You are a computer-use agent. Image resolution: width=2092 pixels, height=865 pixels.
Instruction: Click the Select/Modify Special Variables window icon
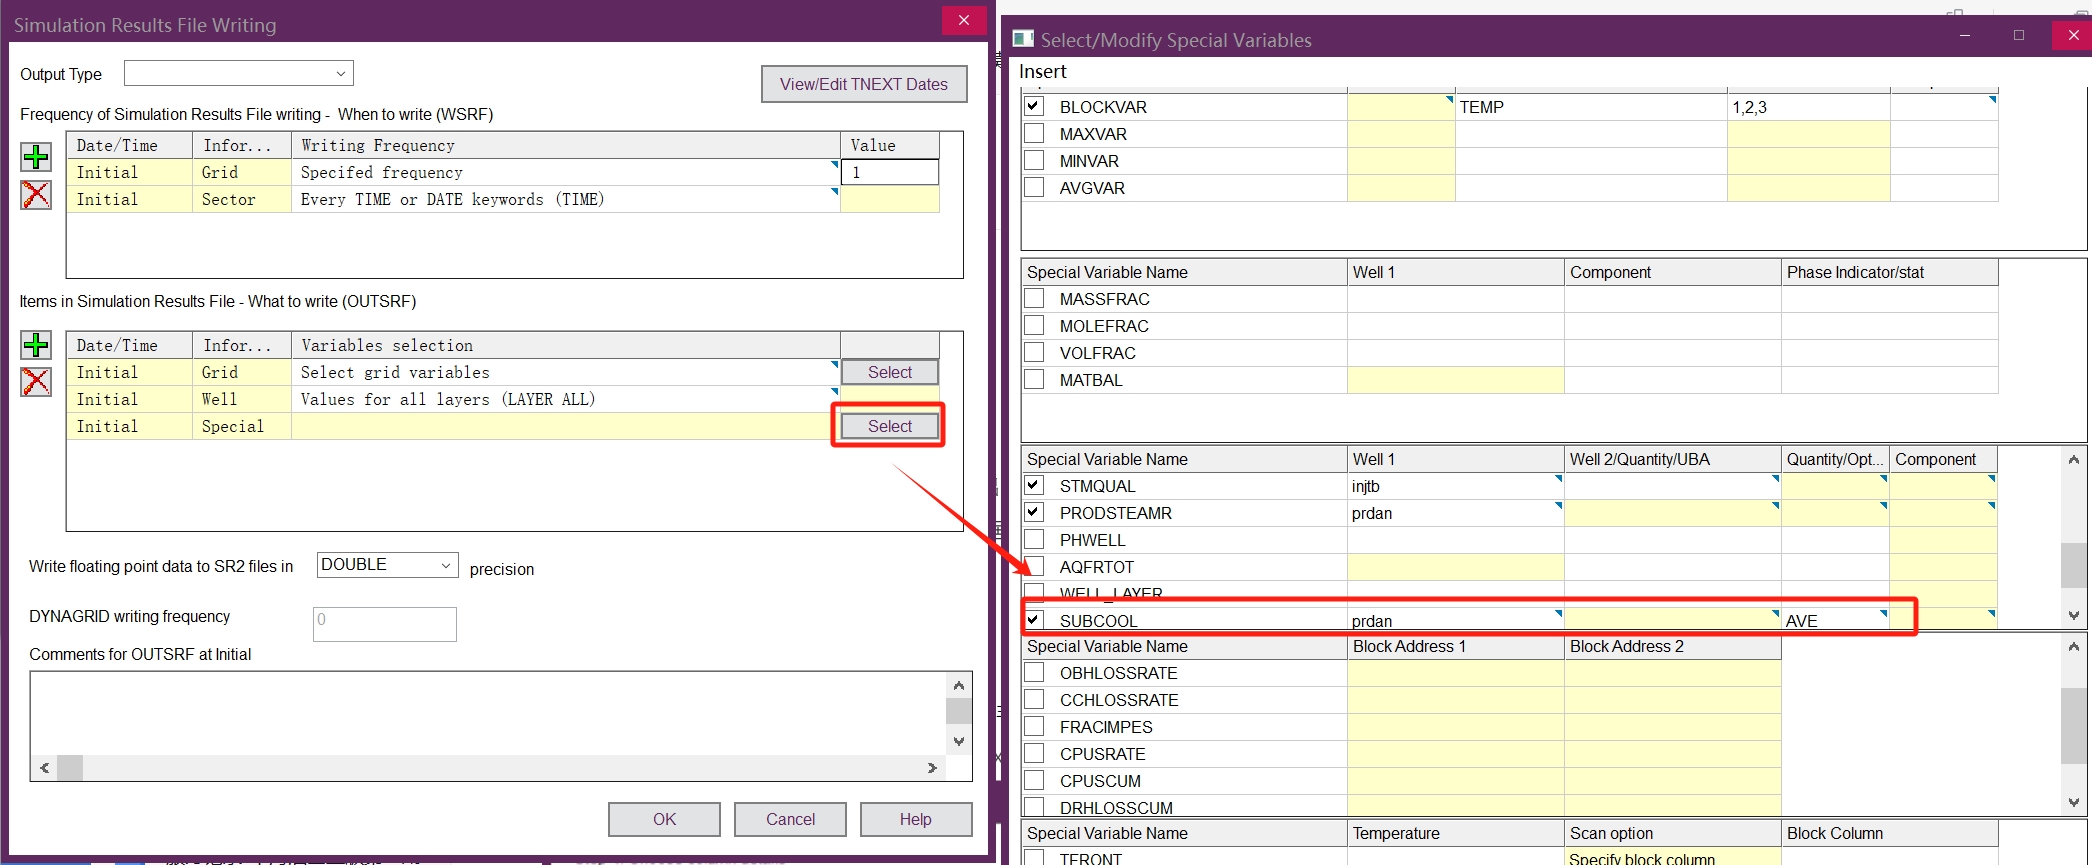(x=1023, y=39)
